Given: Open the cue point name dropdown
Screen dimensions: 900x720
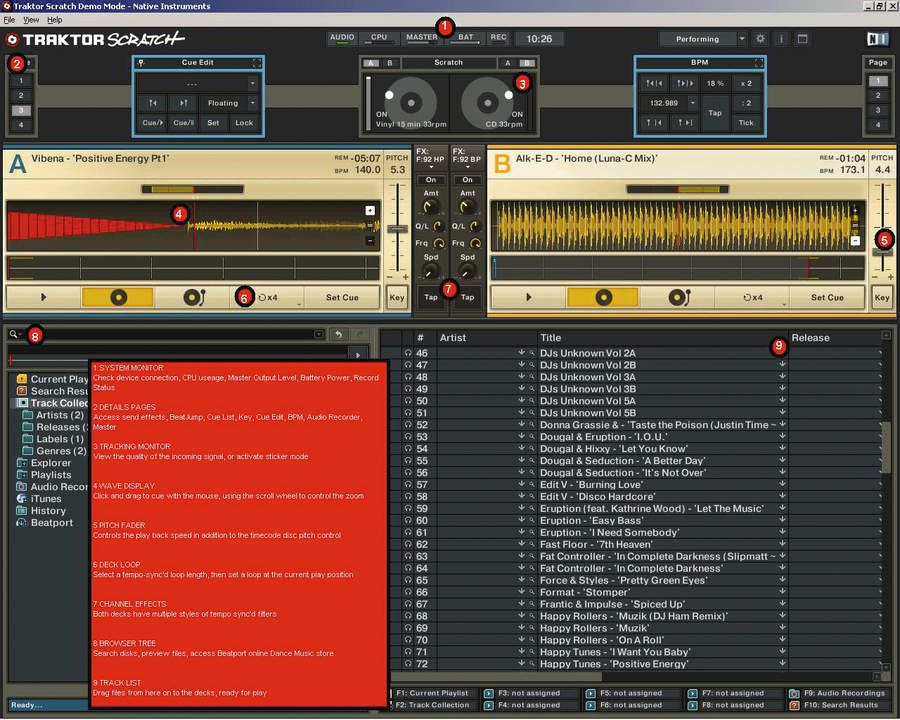Looking at the screenshot, I should point(253,84).
